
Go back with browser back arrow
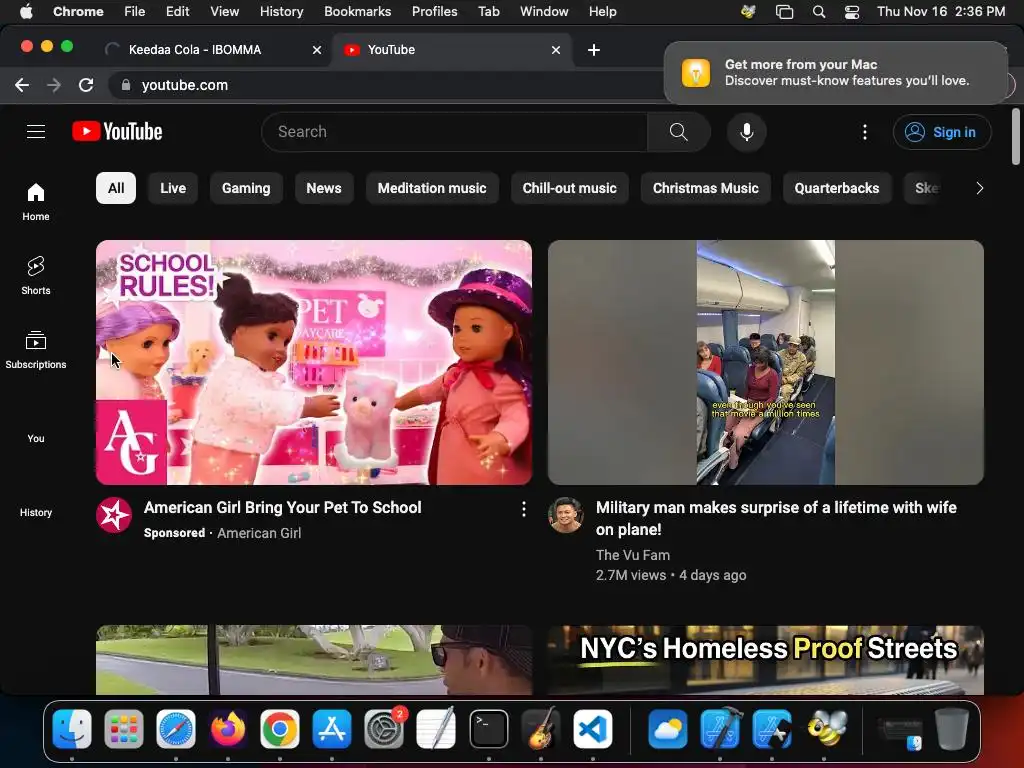tap(22, 85)
